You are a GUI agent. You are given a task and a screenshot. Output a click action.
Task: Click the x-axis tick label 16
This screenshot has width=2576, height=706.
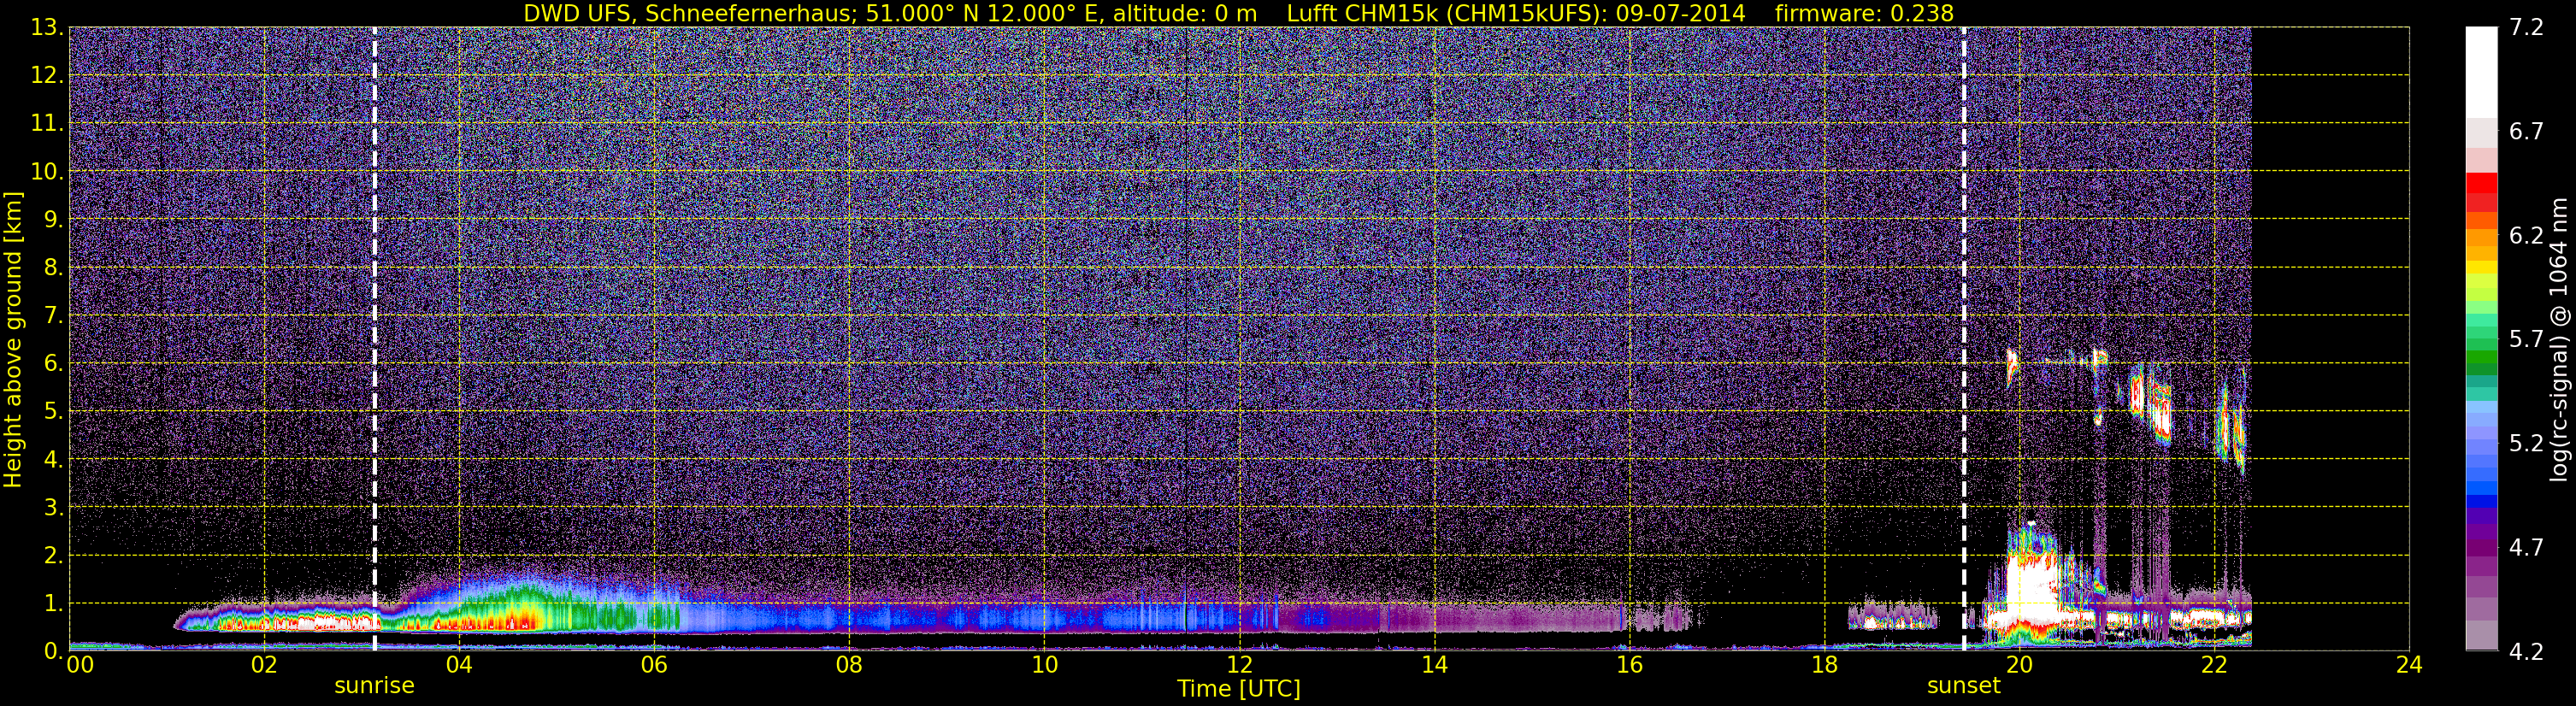coord(1629,665)
